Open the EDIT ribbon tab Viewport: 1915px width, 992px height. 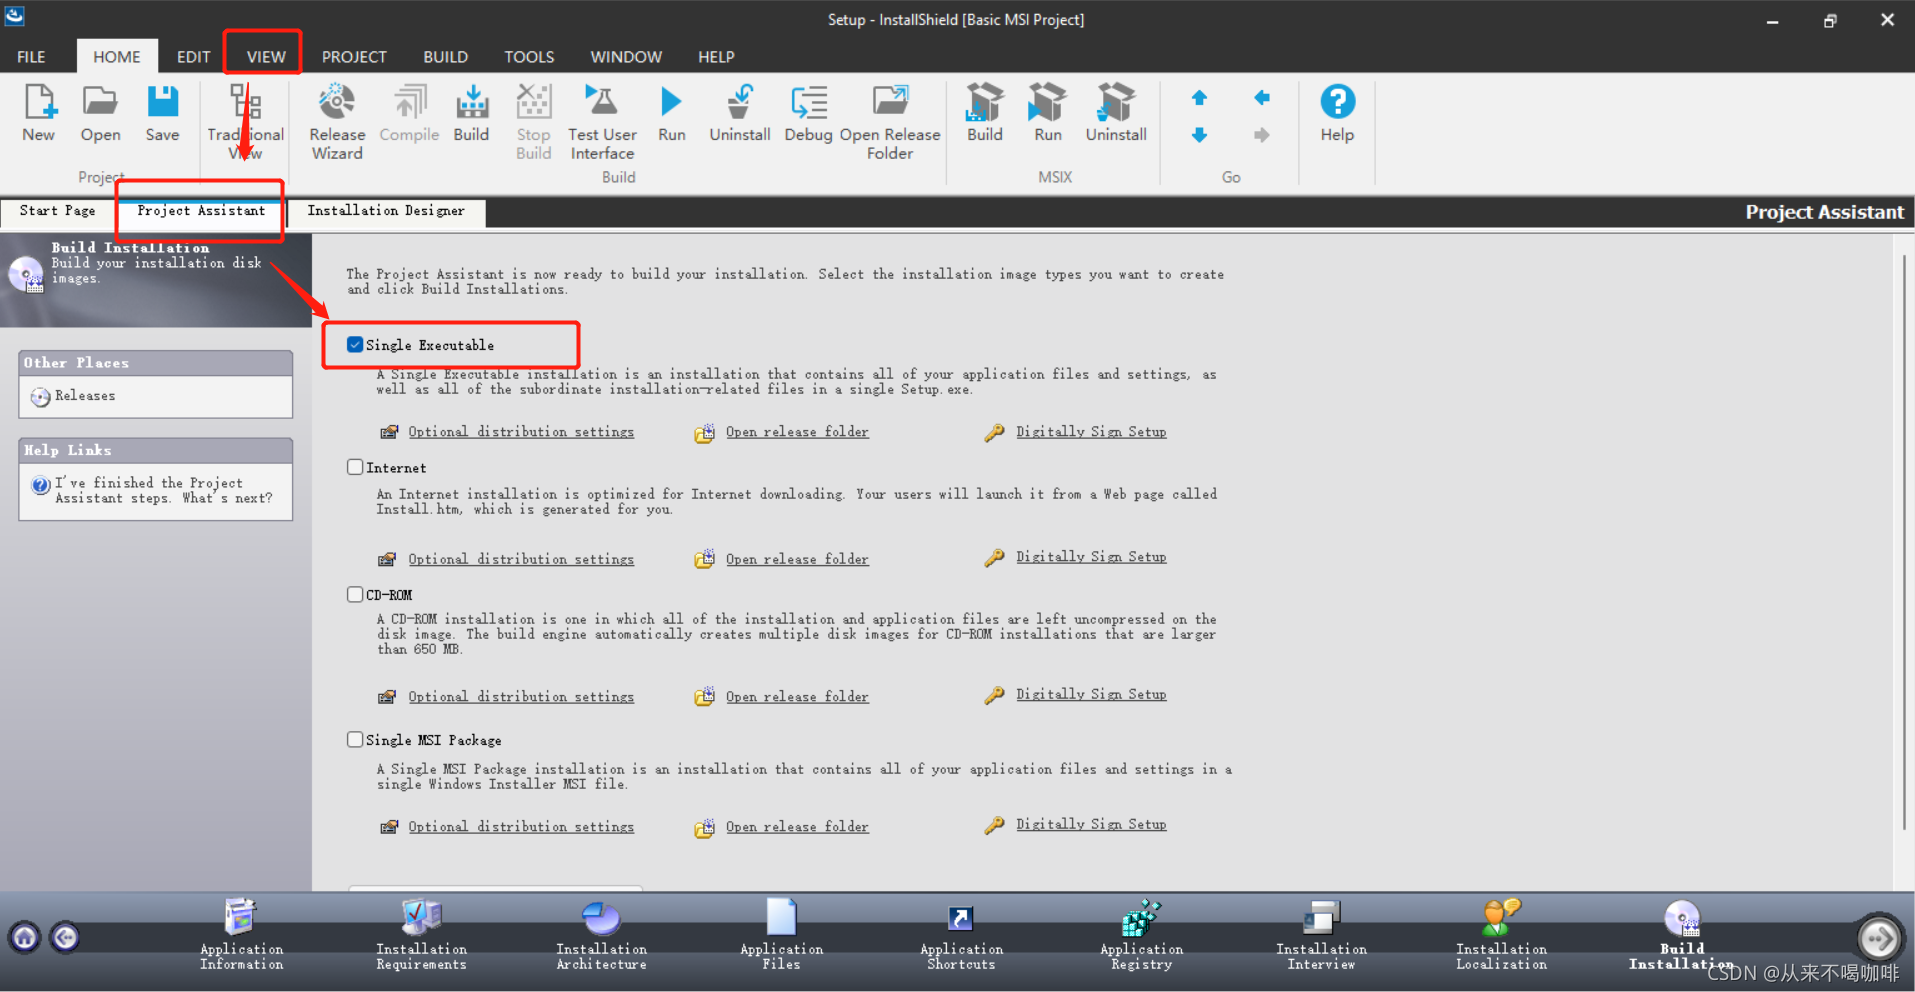[x=193, y=57]
